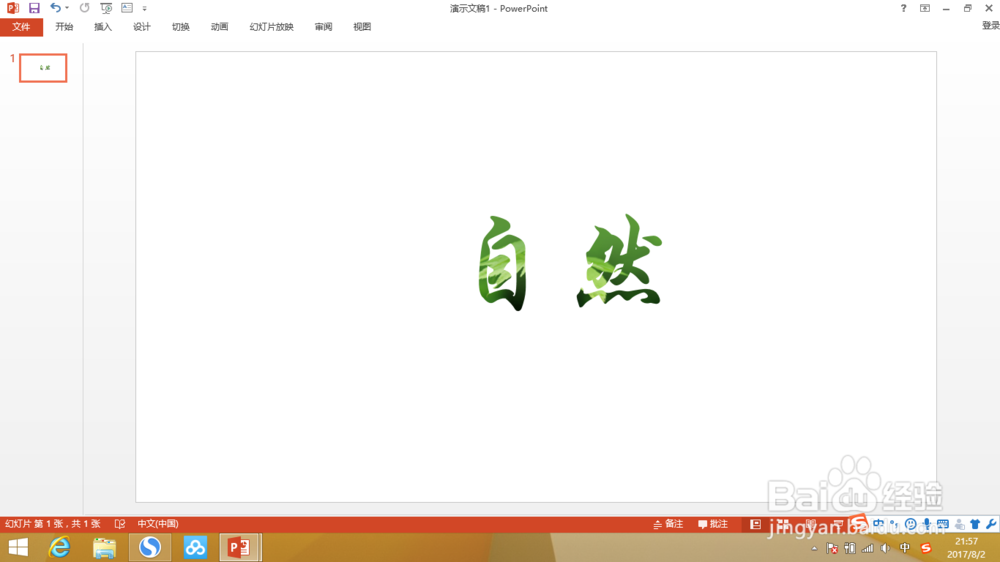Switch to Normal view icon

point(756,524)
